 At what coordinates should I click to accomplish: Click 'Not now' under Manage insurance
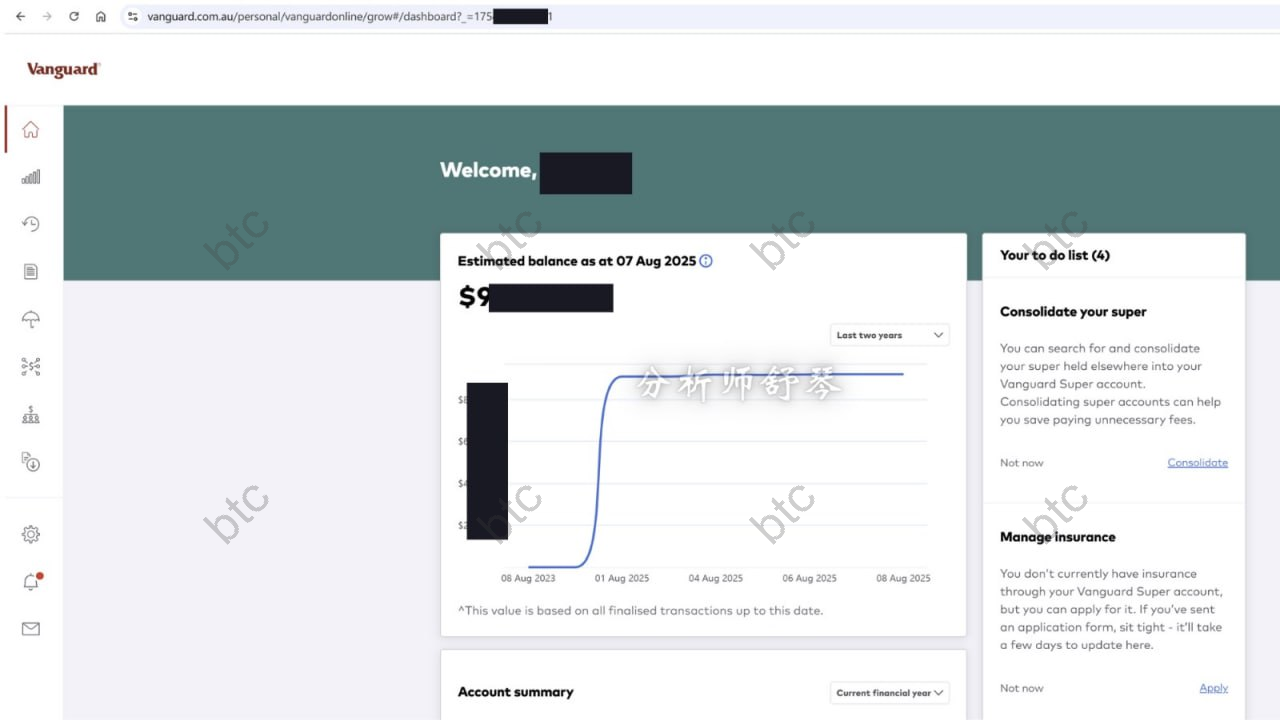click(1021, 688)
